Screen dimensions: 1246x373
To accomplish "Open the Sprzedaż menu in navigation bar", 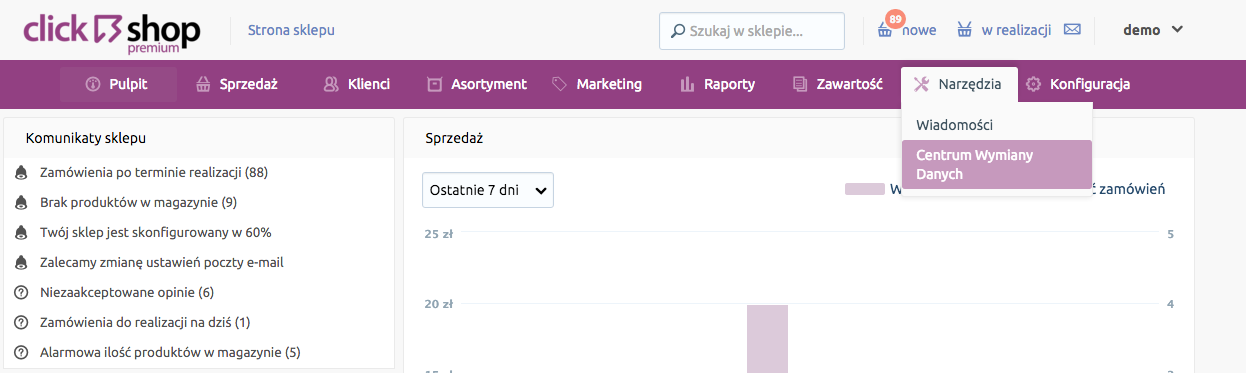I will coord(237,84).
